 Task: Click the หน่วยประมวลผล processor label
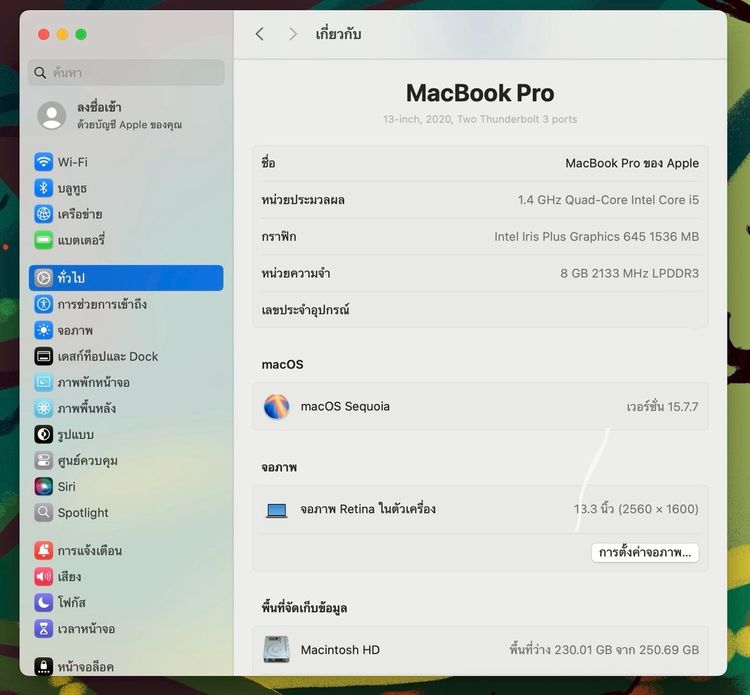coord(303,200)
